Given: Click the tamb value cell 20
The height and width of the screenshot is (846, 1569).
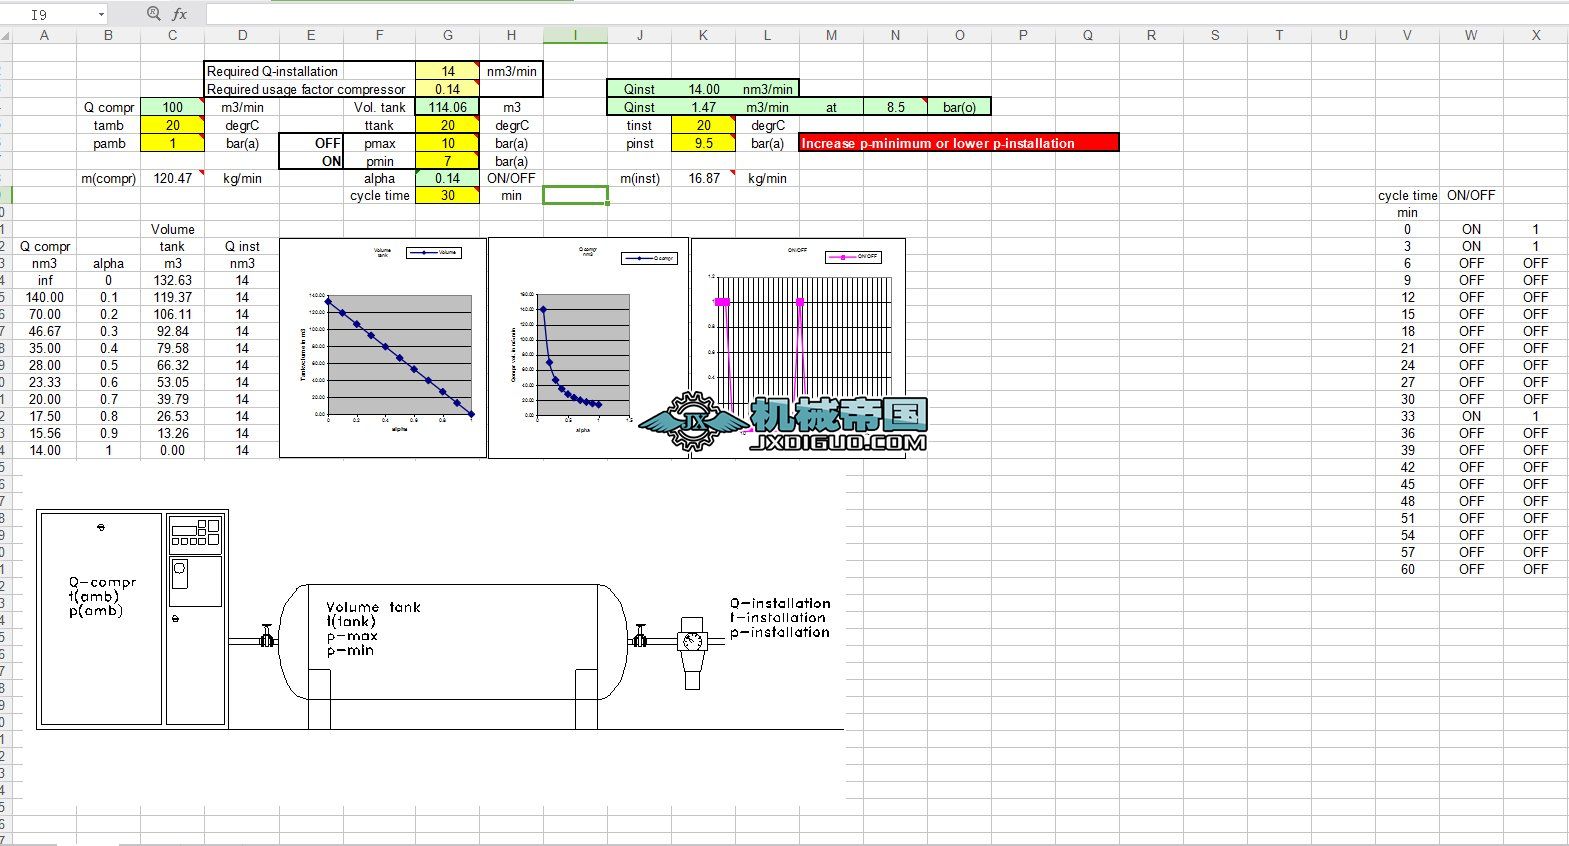Looking at the screenshot, I should 172,125.
